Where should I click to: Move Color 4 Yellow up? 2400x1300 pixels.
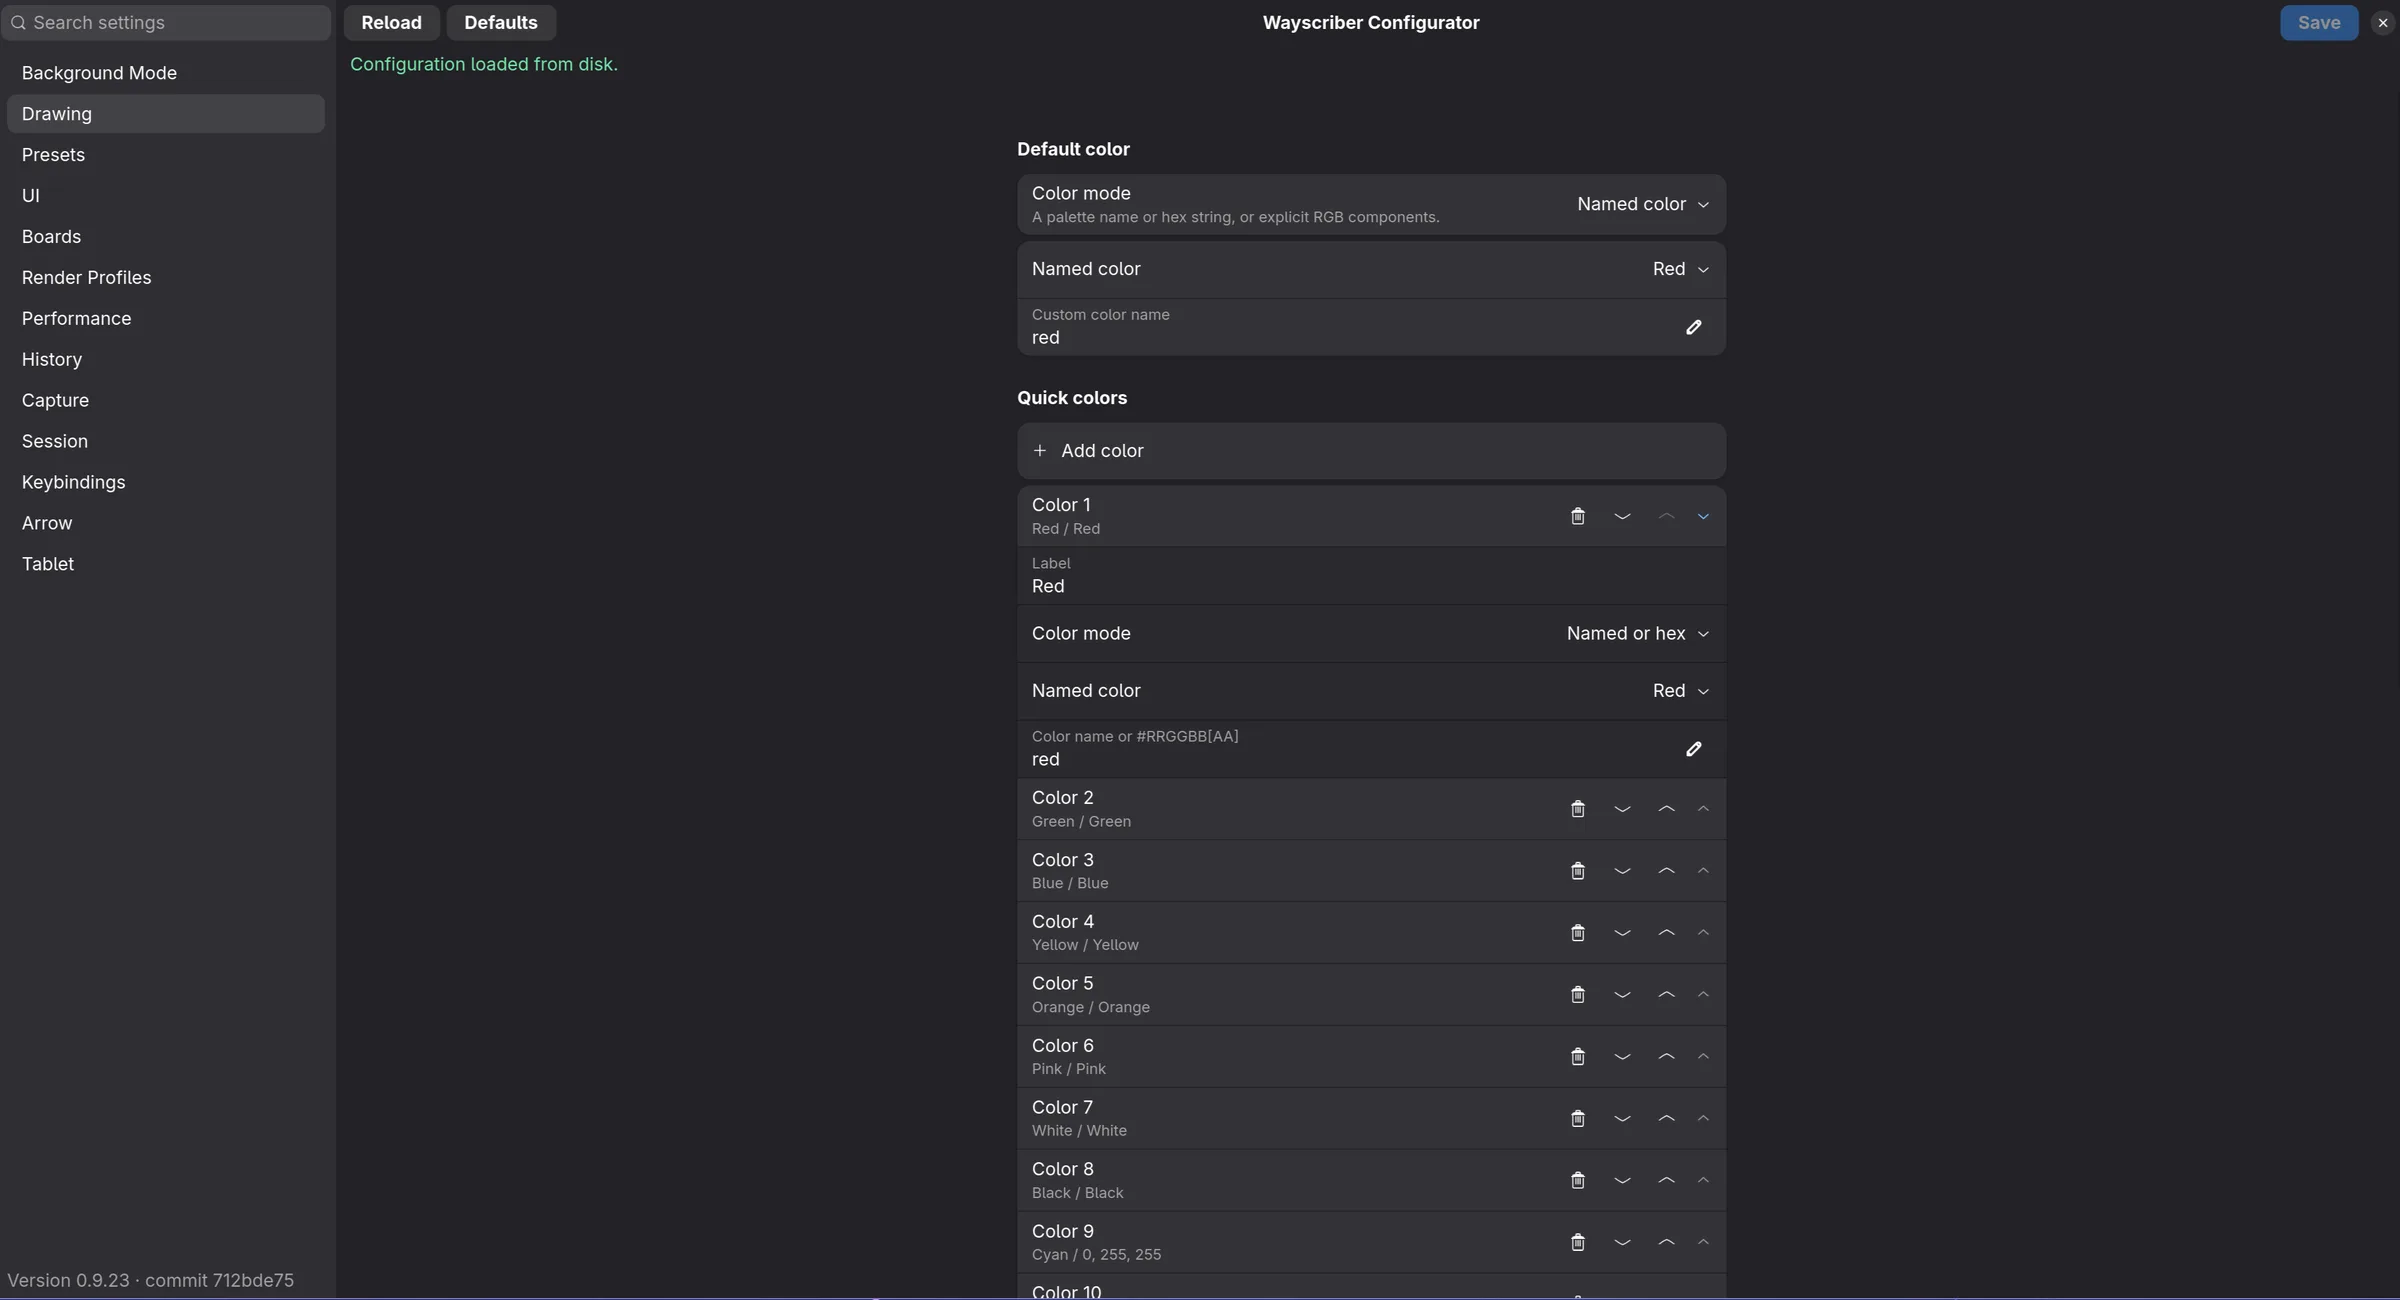1666,933
